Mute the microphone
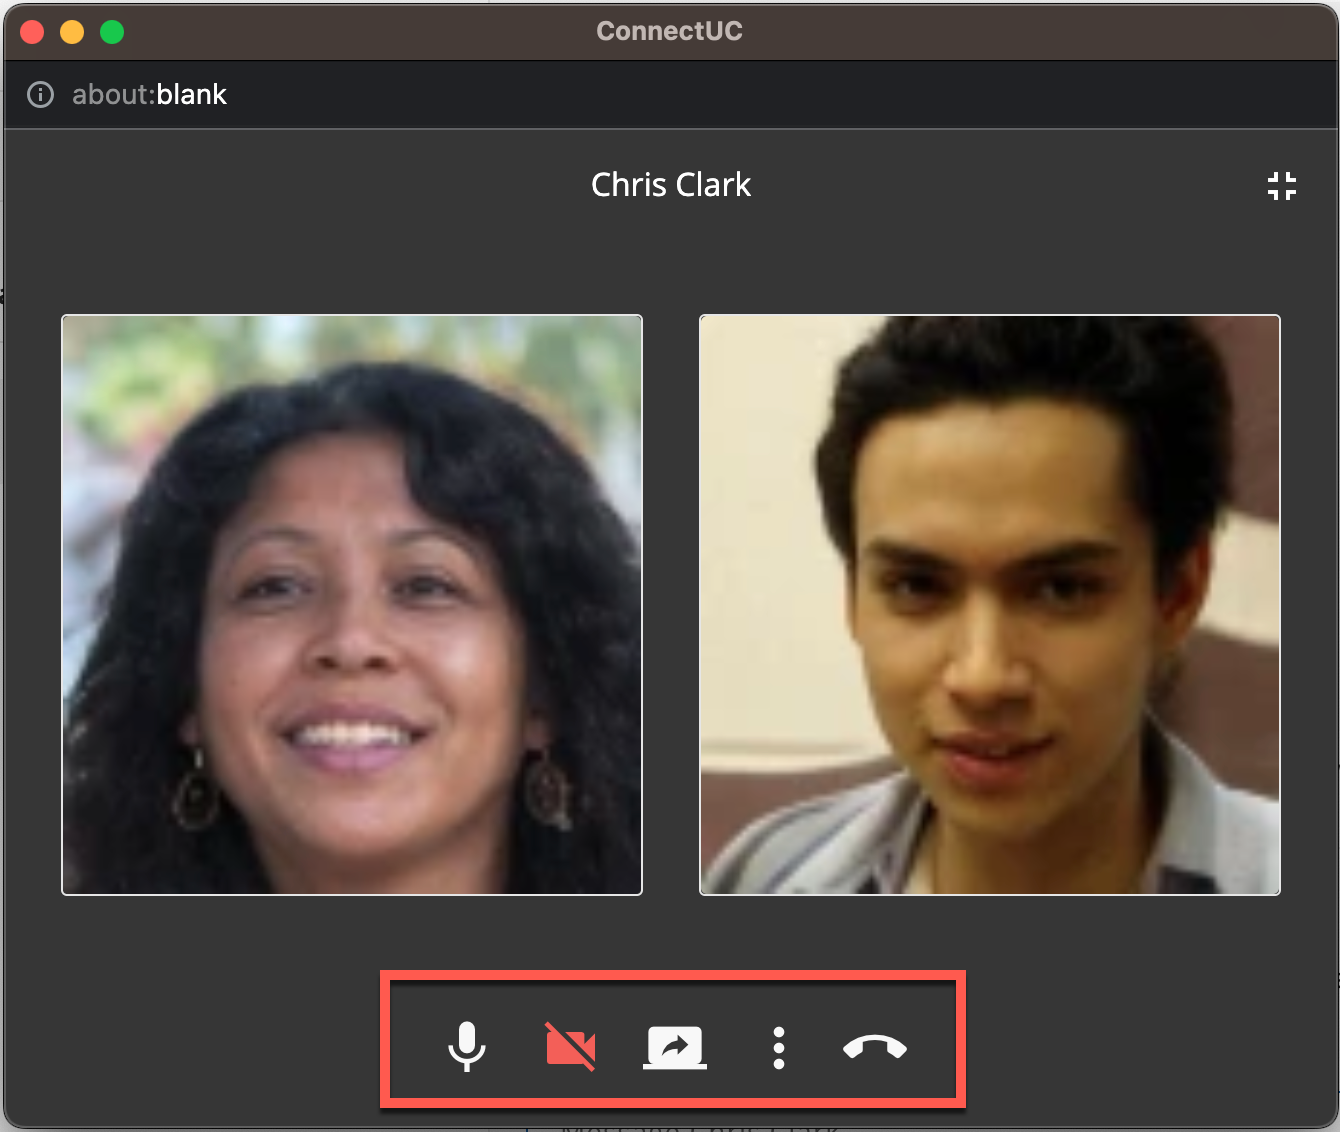This screenshot has height=1132, width=1340. [x=467, y=1047]
